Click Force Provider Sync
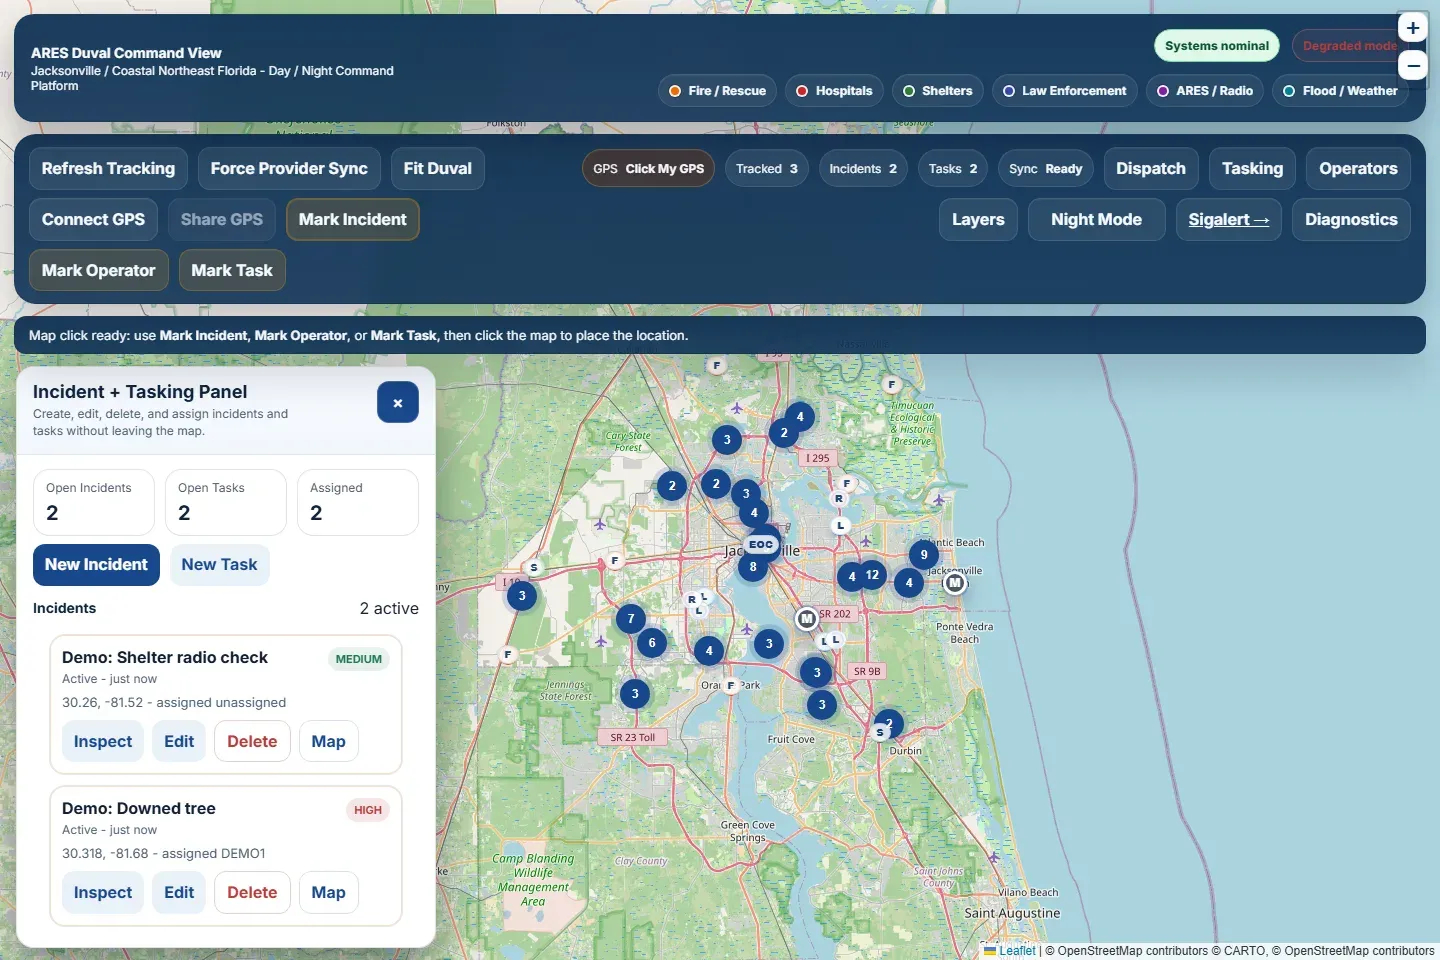1440x960 pixels. (289, 169)
